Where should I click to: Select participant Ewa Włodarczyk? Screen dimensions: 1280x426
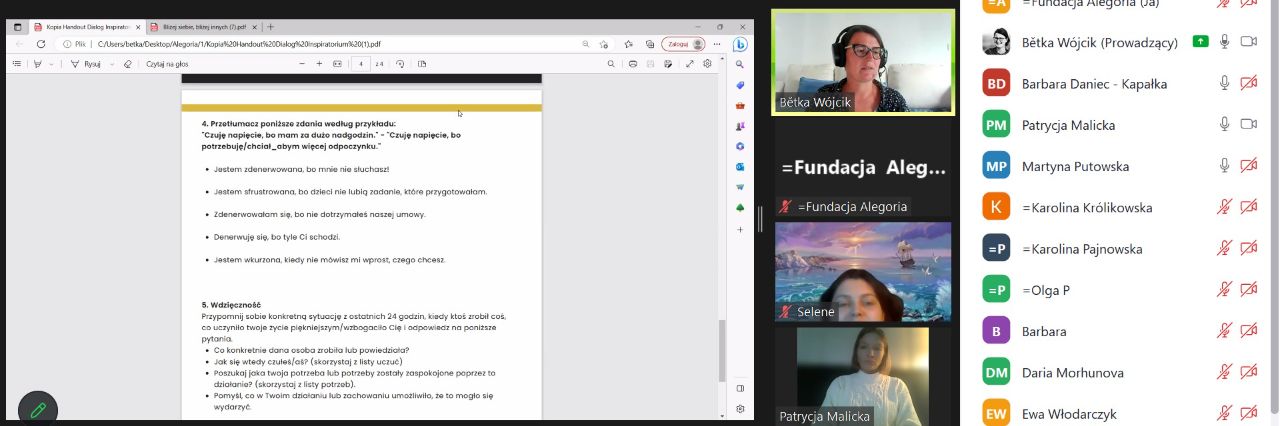pos(1120,413)
